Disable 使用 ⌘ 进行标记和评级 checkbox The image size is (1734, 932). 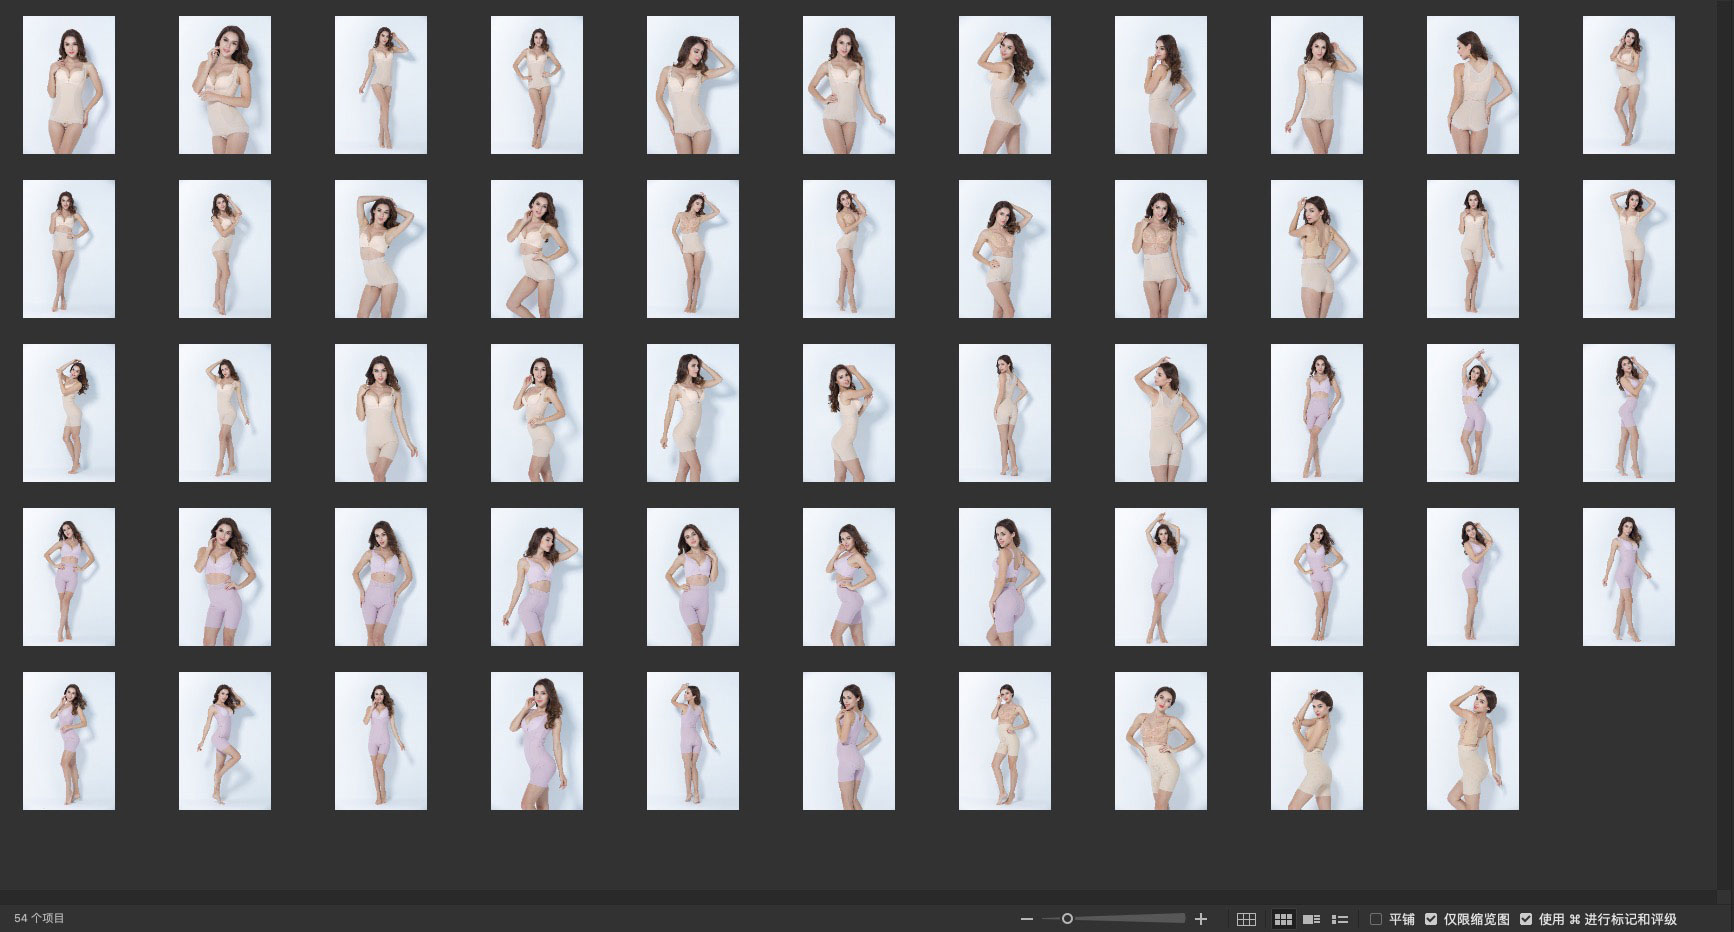click(1526, 919)
